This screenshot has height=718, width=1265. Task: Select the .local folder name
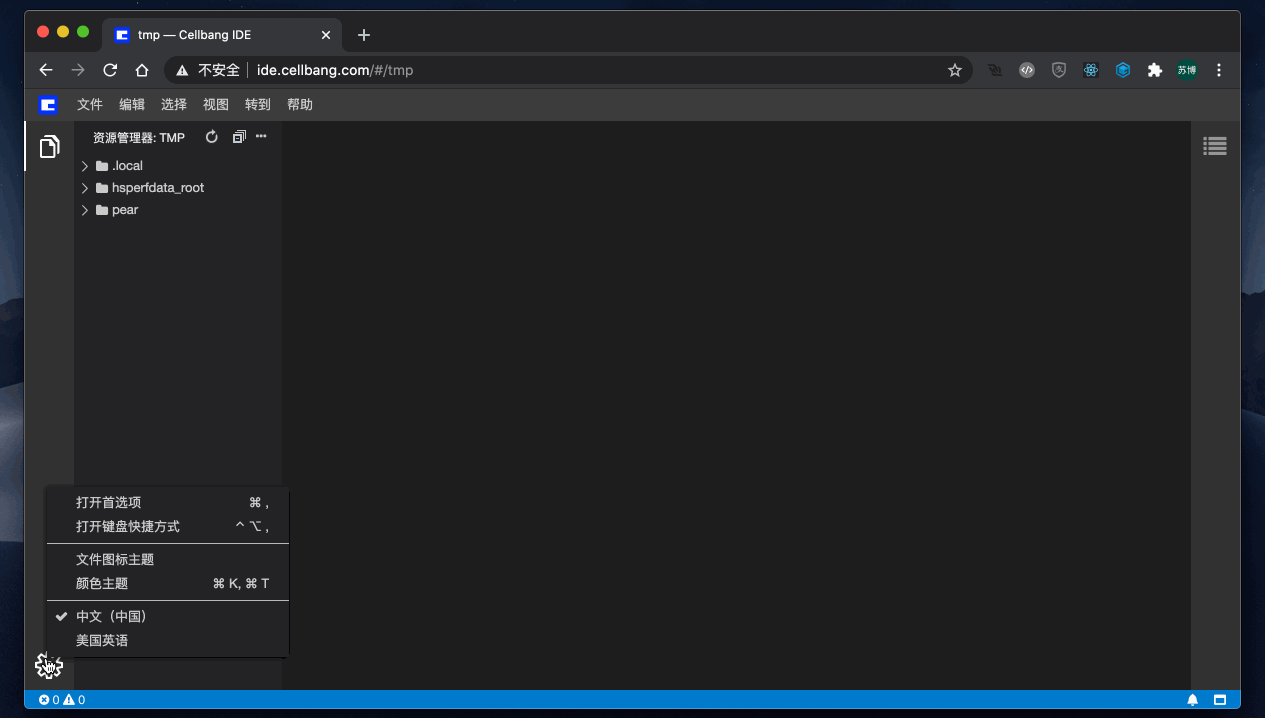[127, 166]
